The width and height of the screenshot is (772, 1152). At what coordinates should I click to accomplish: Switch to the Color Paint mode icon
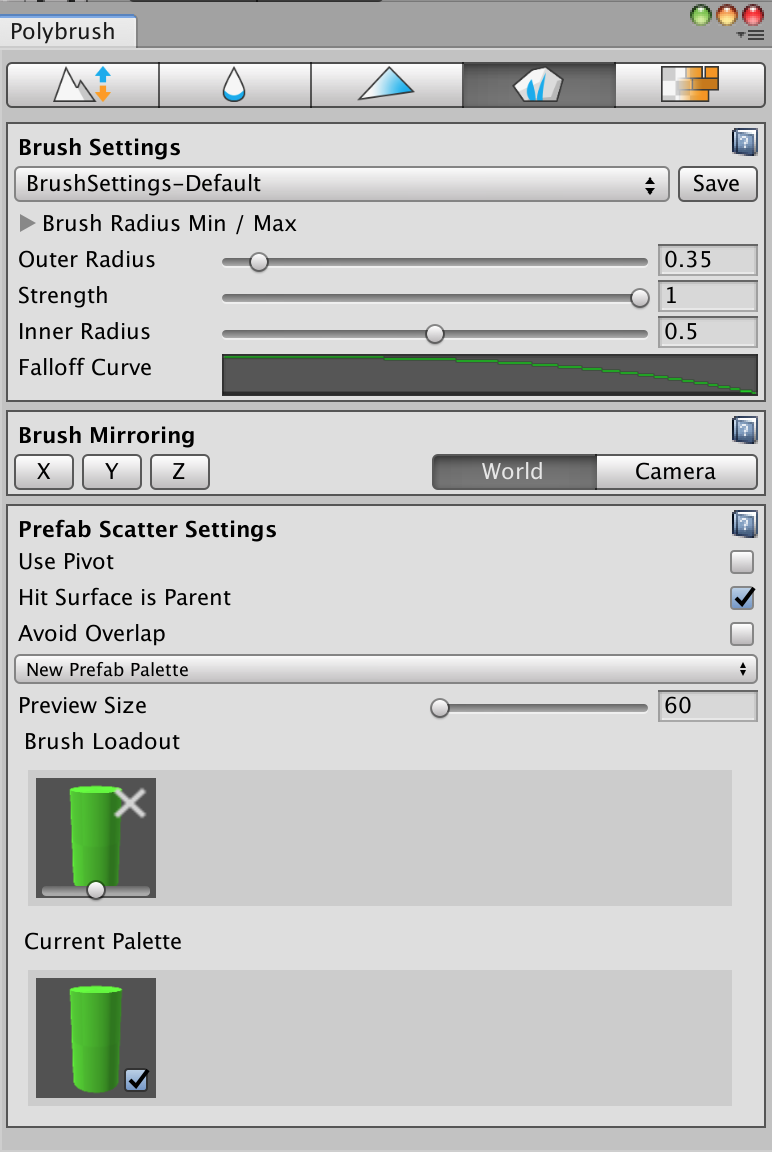[386, 85]
